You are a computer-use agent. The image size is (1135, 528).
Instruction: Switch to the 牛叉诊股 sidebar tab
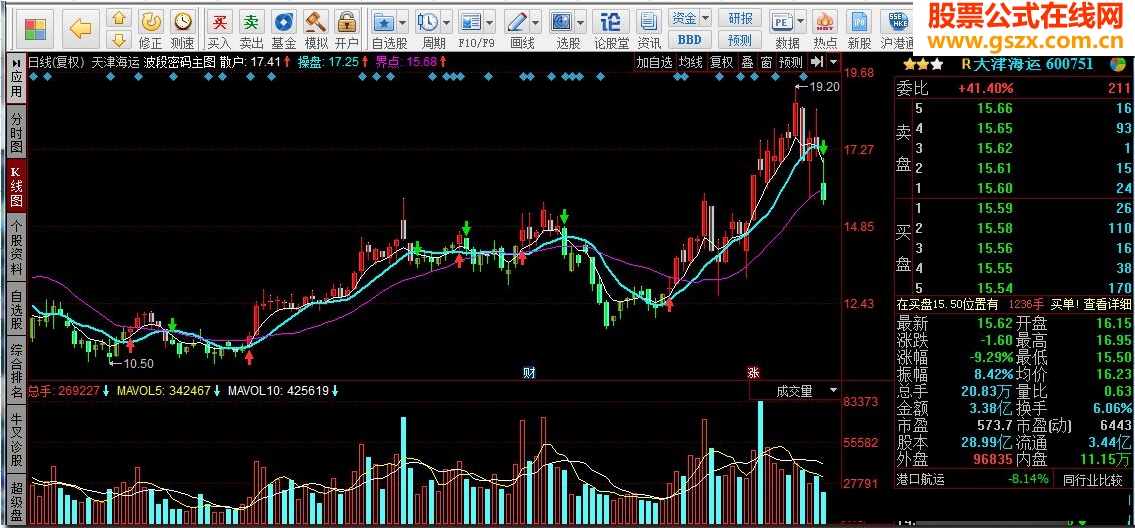click(x=16, y=440)
